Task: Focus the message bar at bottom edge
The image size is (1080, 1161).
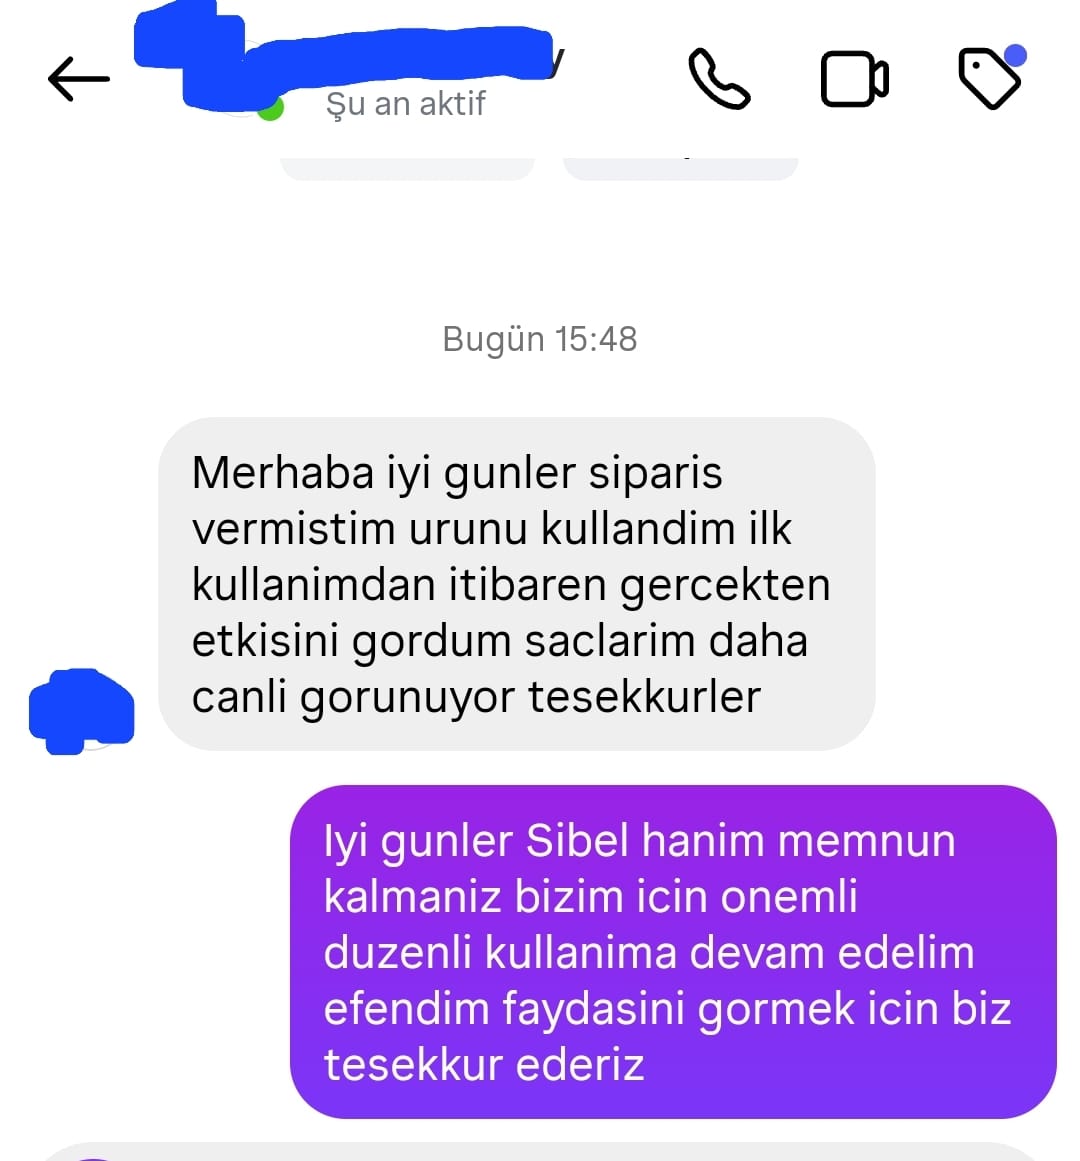Action: [x=540, y=1152]
